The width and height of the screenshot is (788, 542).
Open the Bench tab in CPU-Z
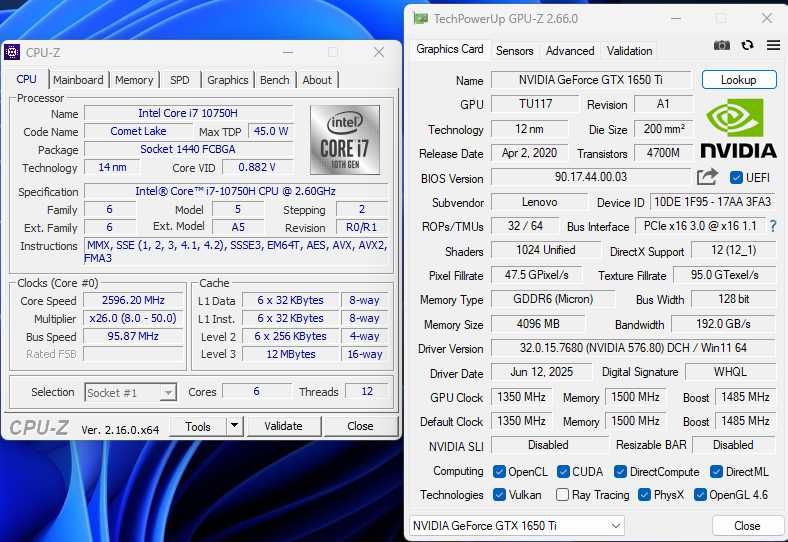274,80
